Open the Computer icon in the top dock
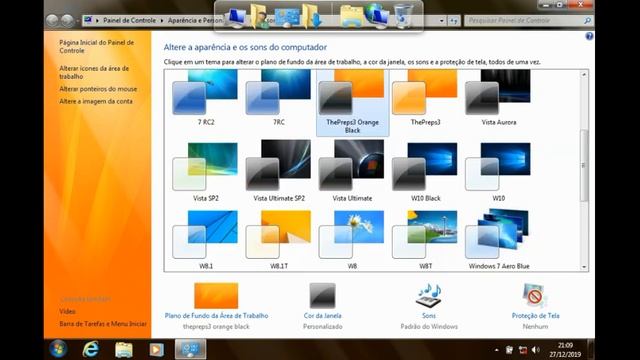The height and width of the screenshot is (360, 640). point(236,18)
